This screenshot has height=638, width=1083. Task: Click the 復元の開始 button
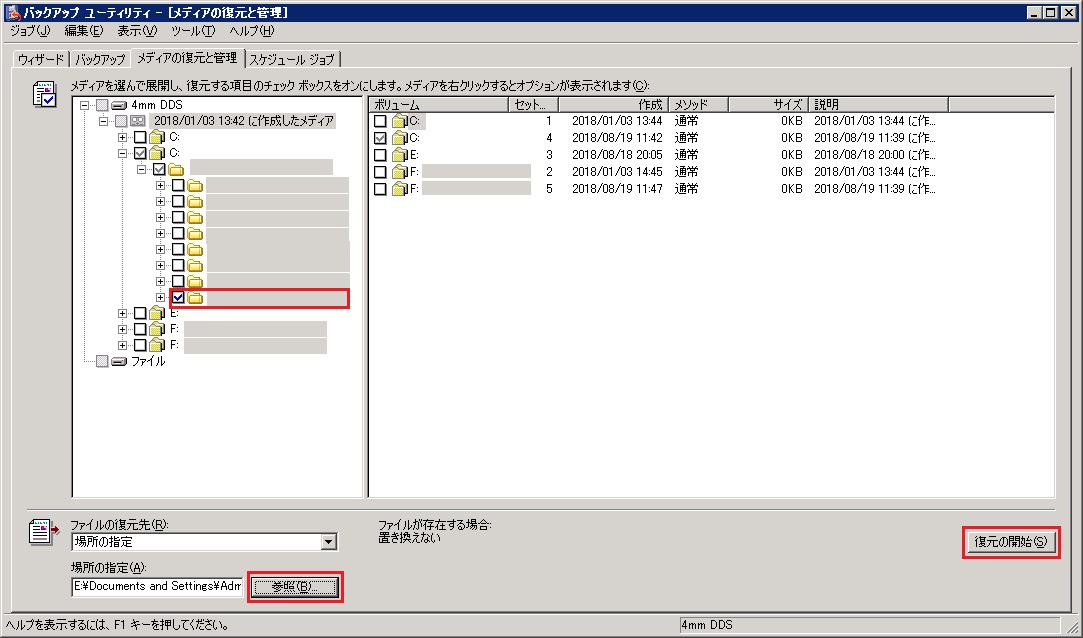pyautogui.click(x=1010, y=542)
